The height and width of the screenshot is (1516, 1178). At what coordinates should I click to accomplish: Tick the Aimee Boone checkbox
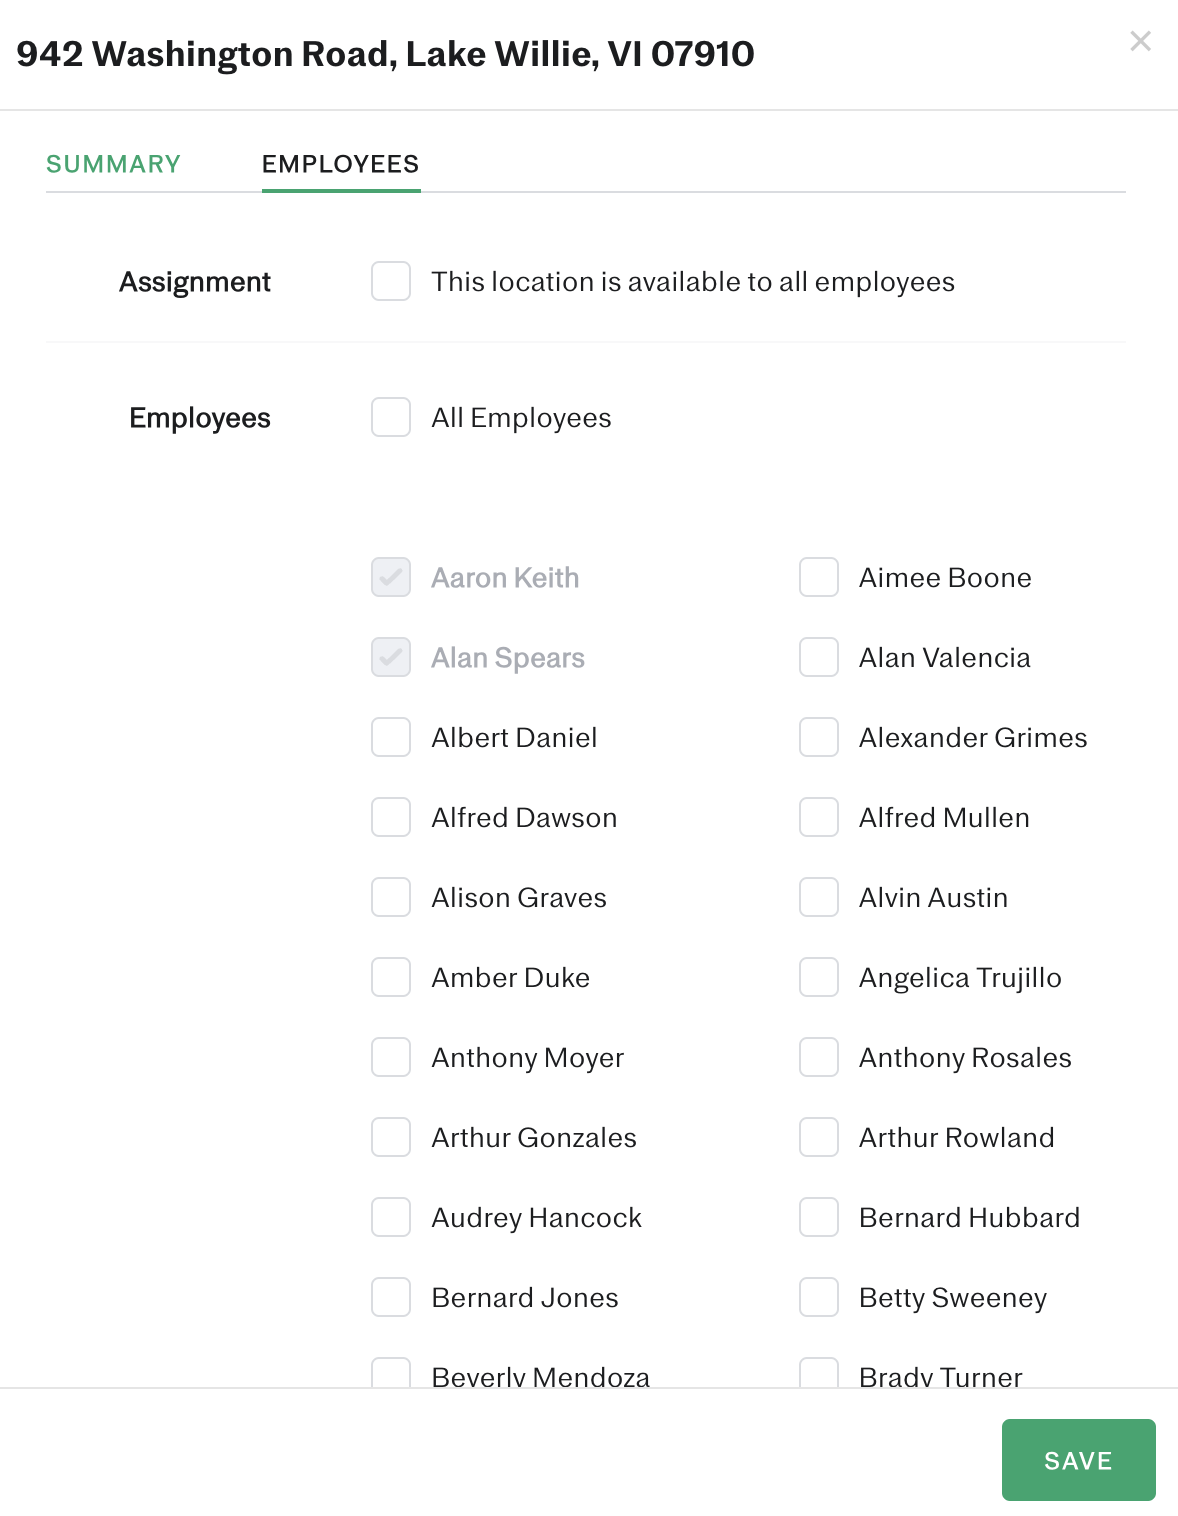pos(819,577)
